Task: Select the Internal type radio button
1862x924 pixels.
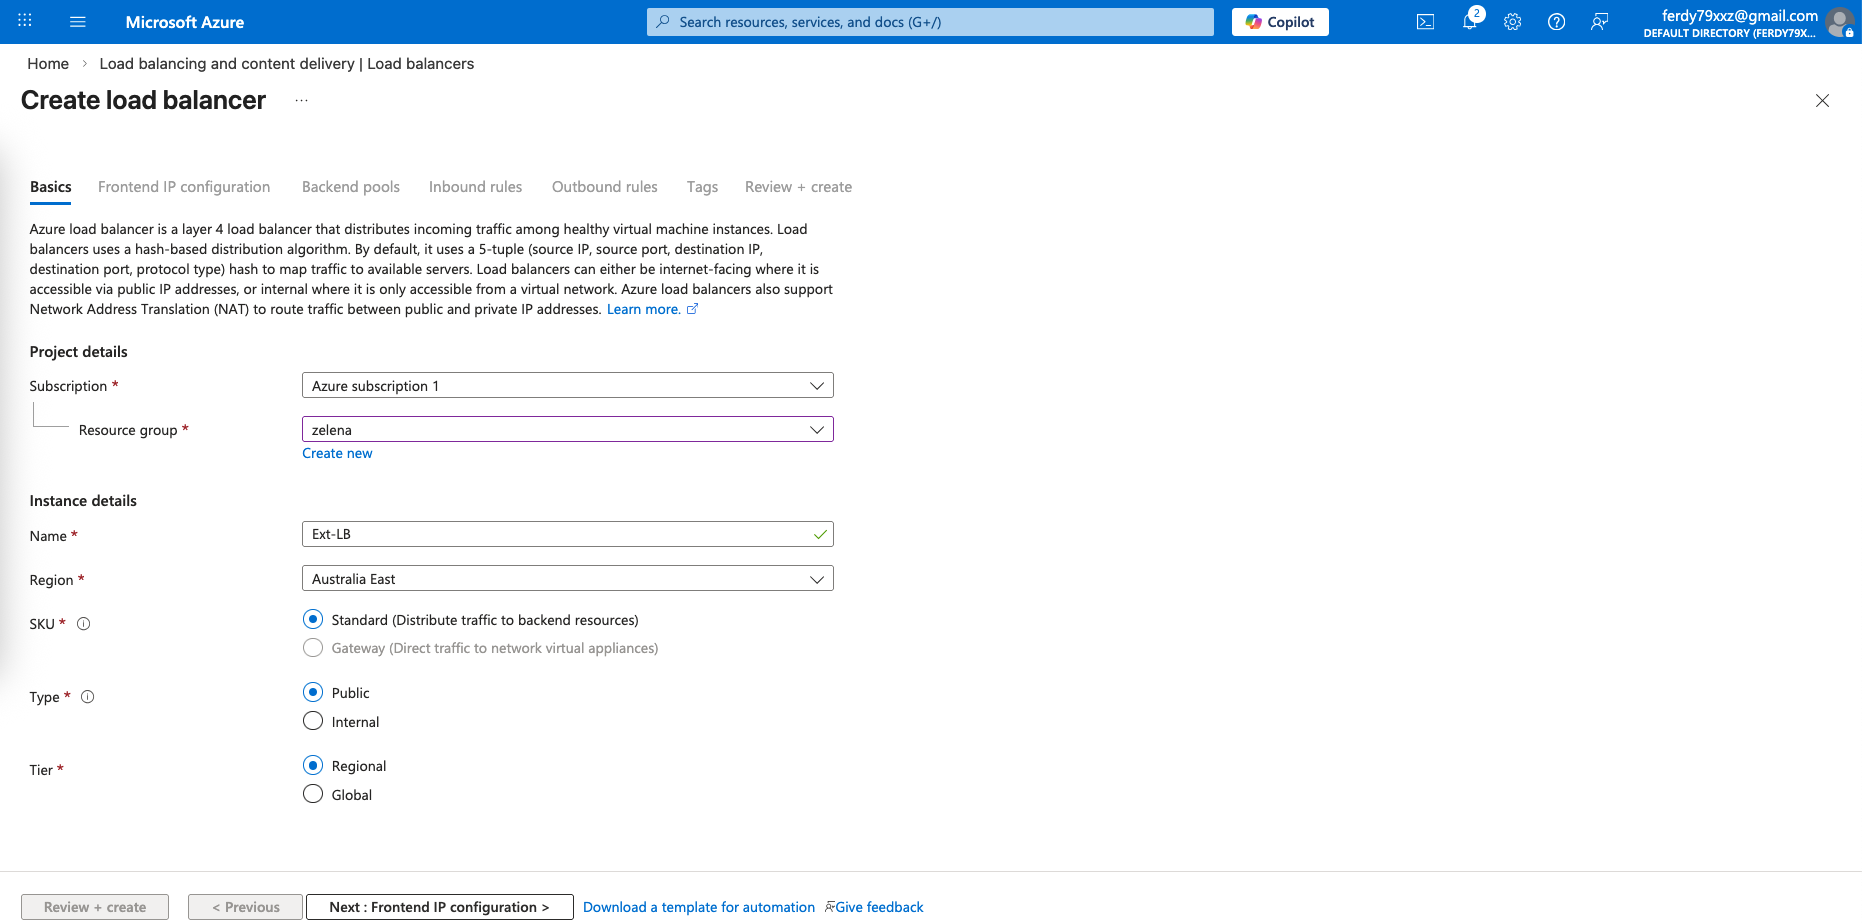Action: (313, 722)
